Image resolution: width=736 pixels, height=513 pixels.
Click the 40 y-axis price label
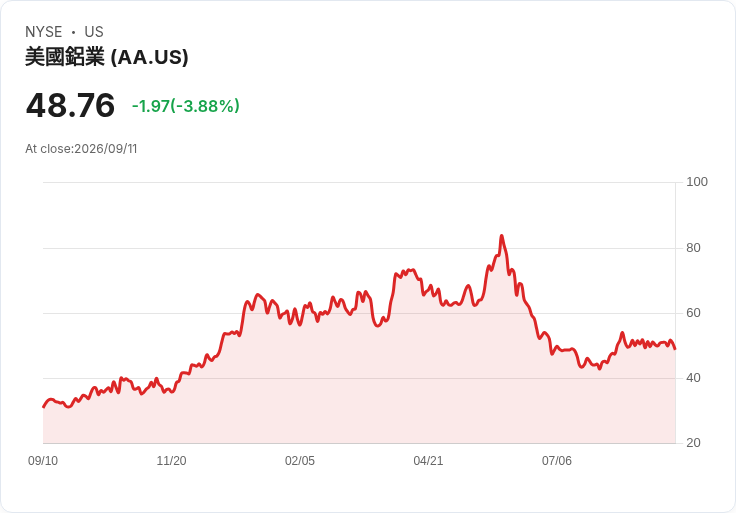[693, 378]
